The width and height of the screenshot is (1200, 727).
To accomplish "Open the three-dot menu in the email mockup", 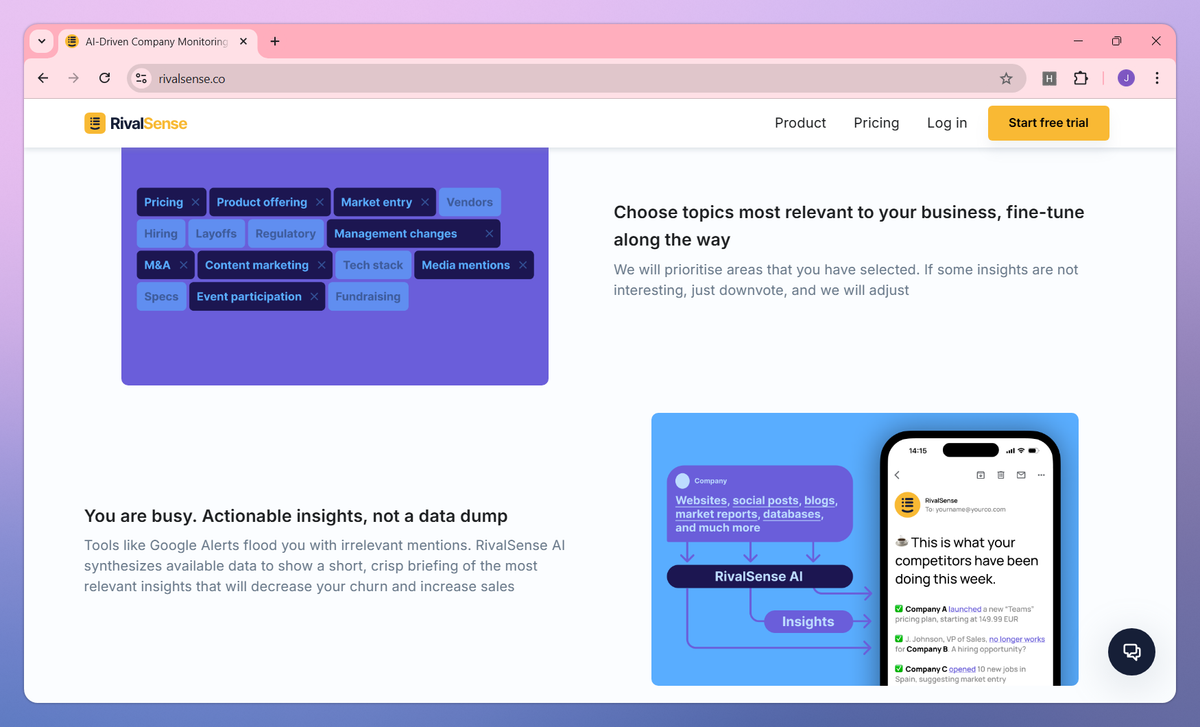I will tap(1042, 475).
